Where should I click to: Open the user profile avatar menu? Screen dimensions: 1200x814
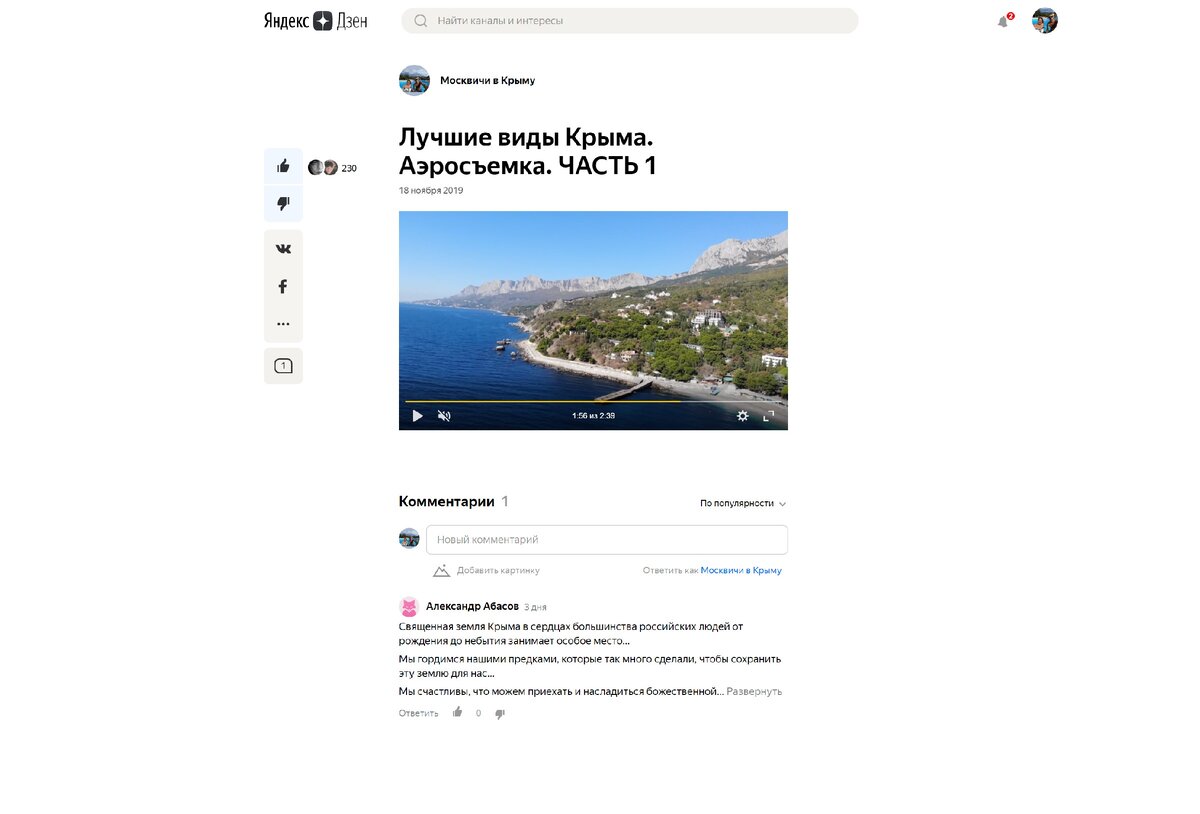(x=1045, y=21)
